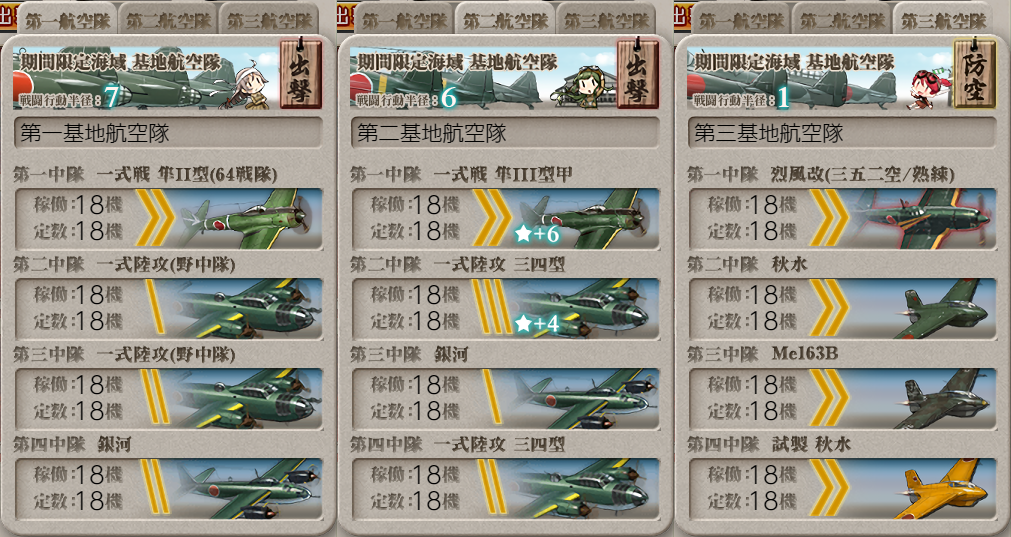Toggle the 出撃 wooden tag on first air corps
This screenshot has height=537, width=1011.
[x=300, y=74]
